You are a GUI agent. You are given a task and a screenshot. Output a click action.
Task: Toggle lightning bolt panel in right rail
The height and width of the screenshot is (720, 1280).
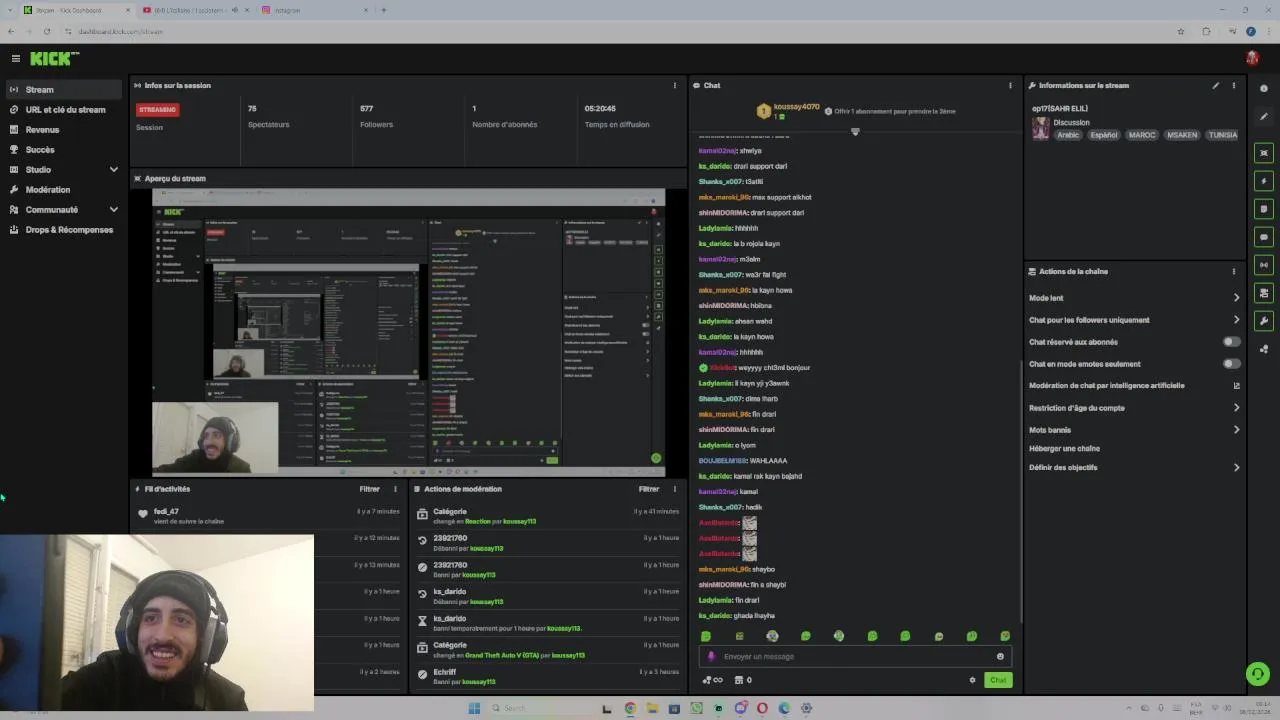coord(1264,181)
